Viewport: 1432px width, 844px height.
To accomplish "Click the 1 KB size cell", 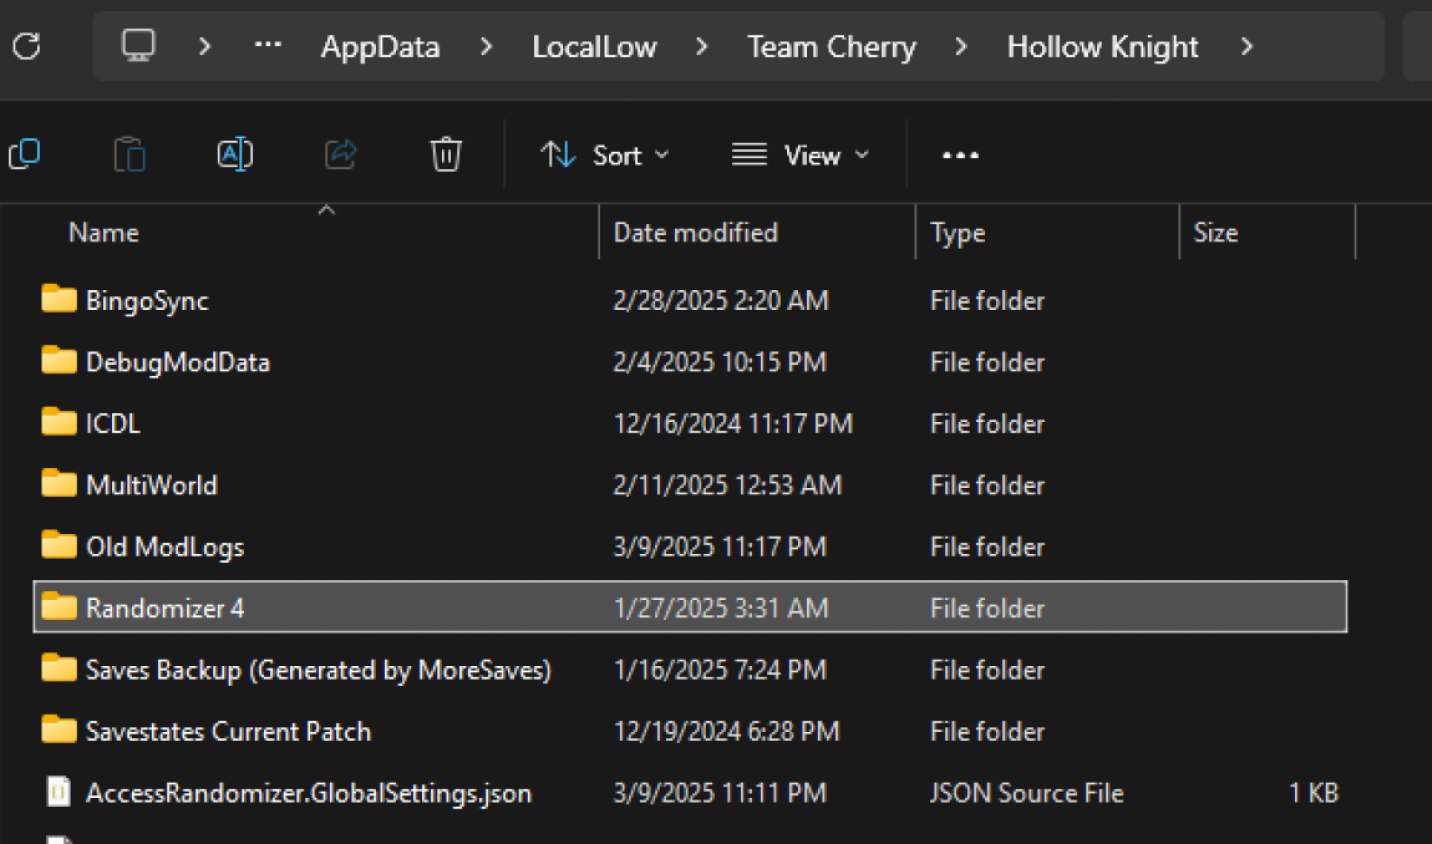I will point(1313,793).
